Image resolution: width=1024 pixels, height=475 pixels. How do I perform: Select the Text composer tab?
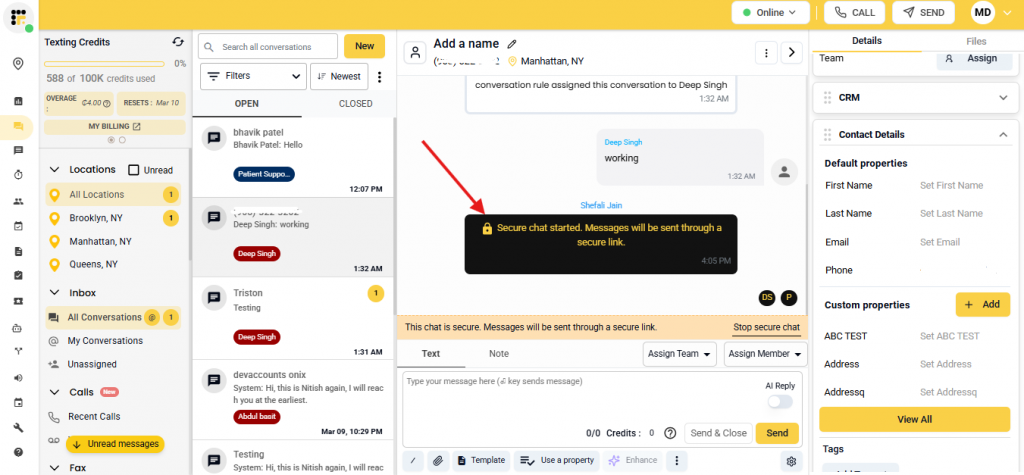pos(431,353)
